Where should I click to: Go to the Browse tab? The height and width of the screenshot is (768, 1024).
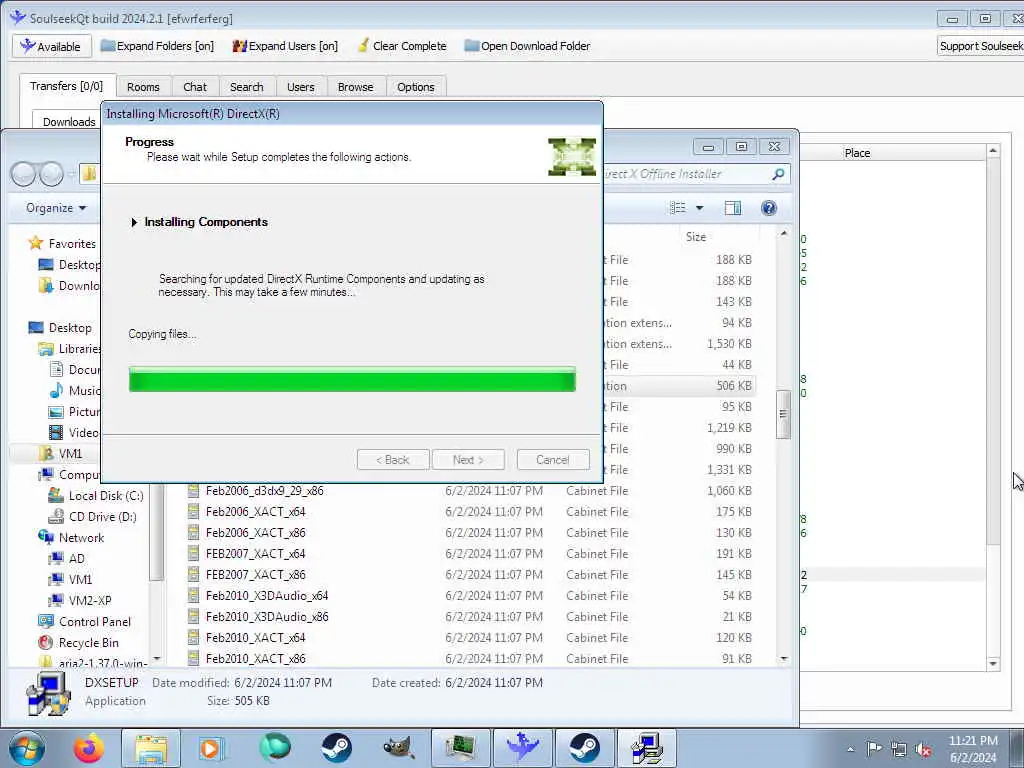[355, 87]
